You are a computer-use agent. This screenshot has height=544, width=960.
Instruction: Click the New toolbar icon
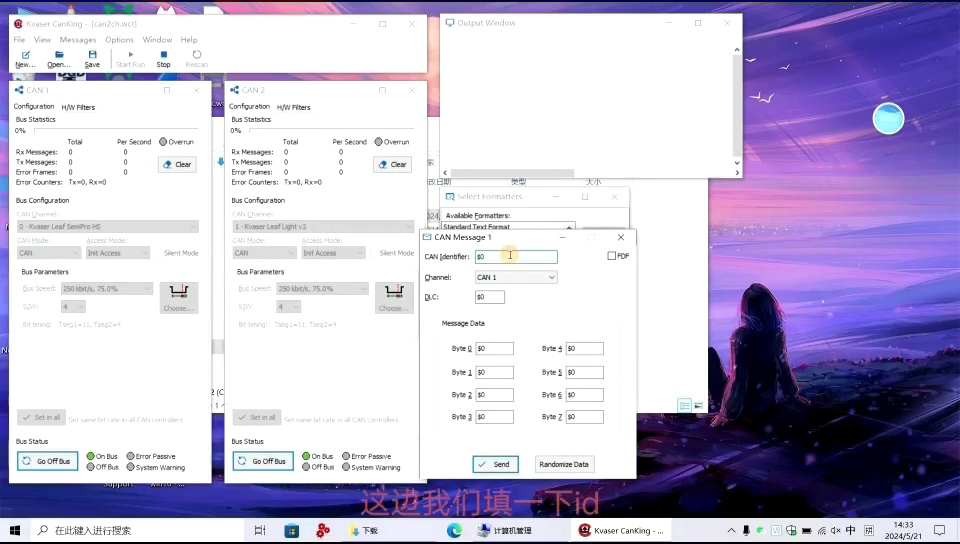pos(25,59)
